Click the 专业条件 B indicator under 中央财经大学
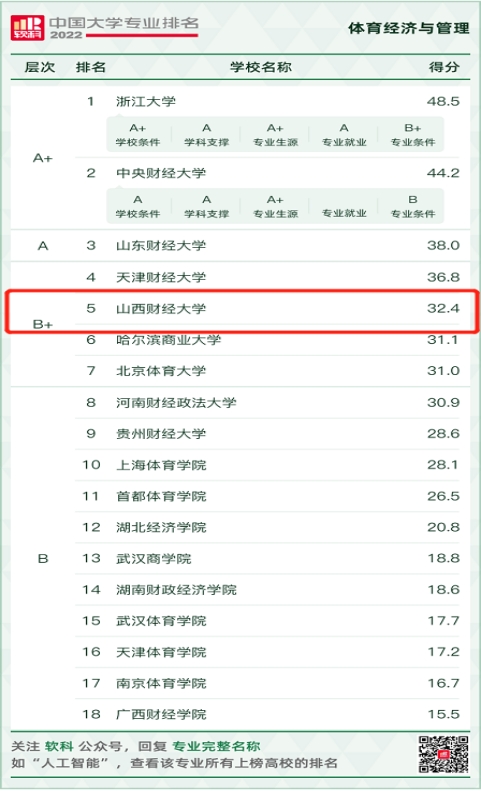The height and width of the screenshot is (791, 481). [413, 206]
